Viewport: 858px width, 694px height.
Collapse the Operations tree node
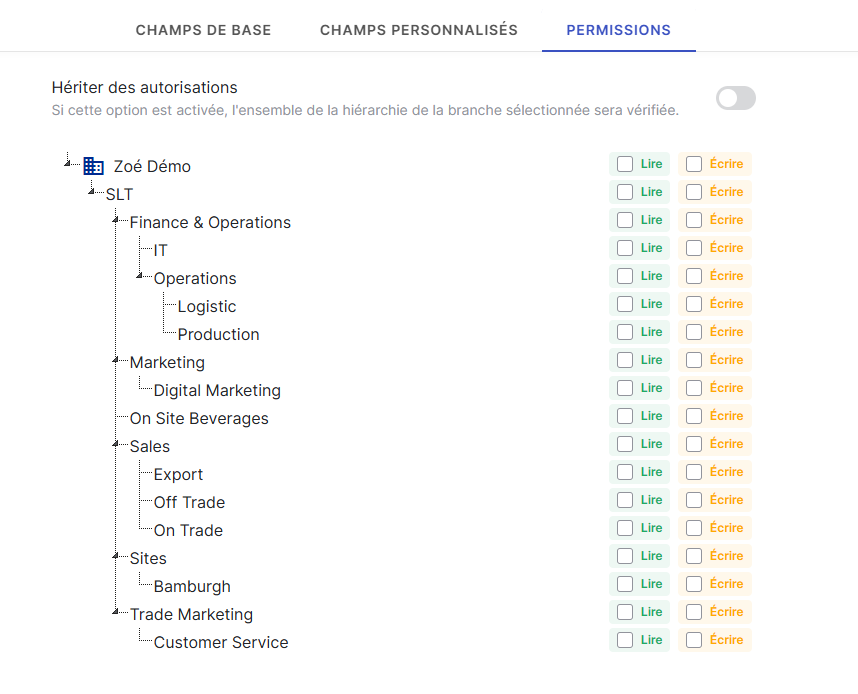coord(140,275)
